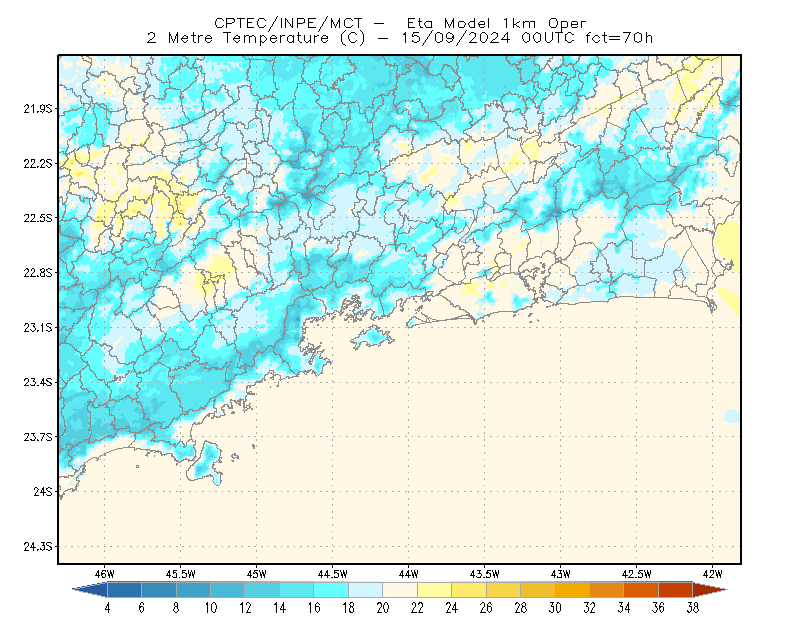800x618 pixels.
Task: Select the 4-6 degree dark blue swatch
Action: pyautogui.click(x=124, y=590)
